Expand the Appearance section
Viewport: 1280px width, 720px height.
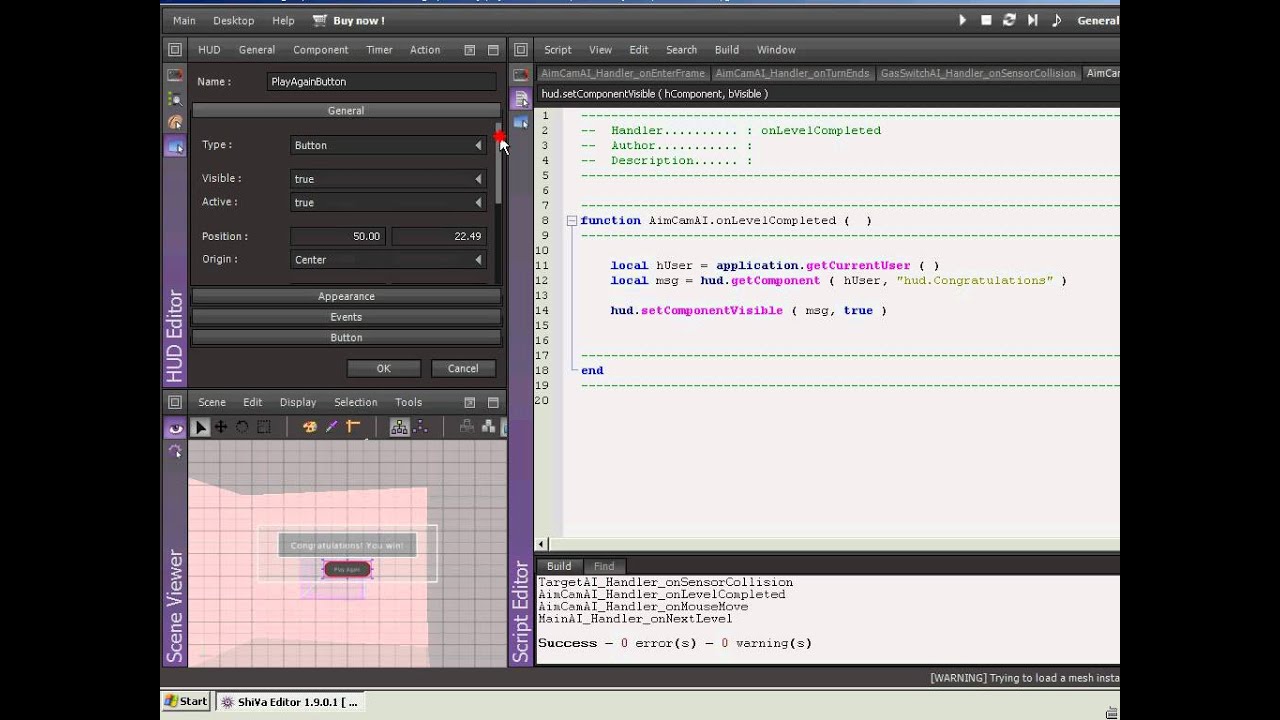346,297
